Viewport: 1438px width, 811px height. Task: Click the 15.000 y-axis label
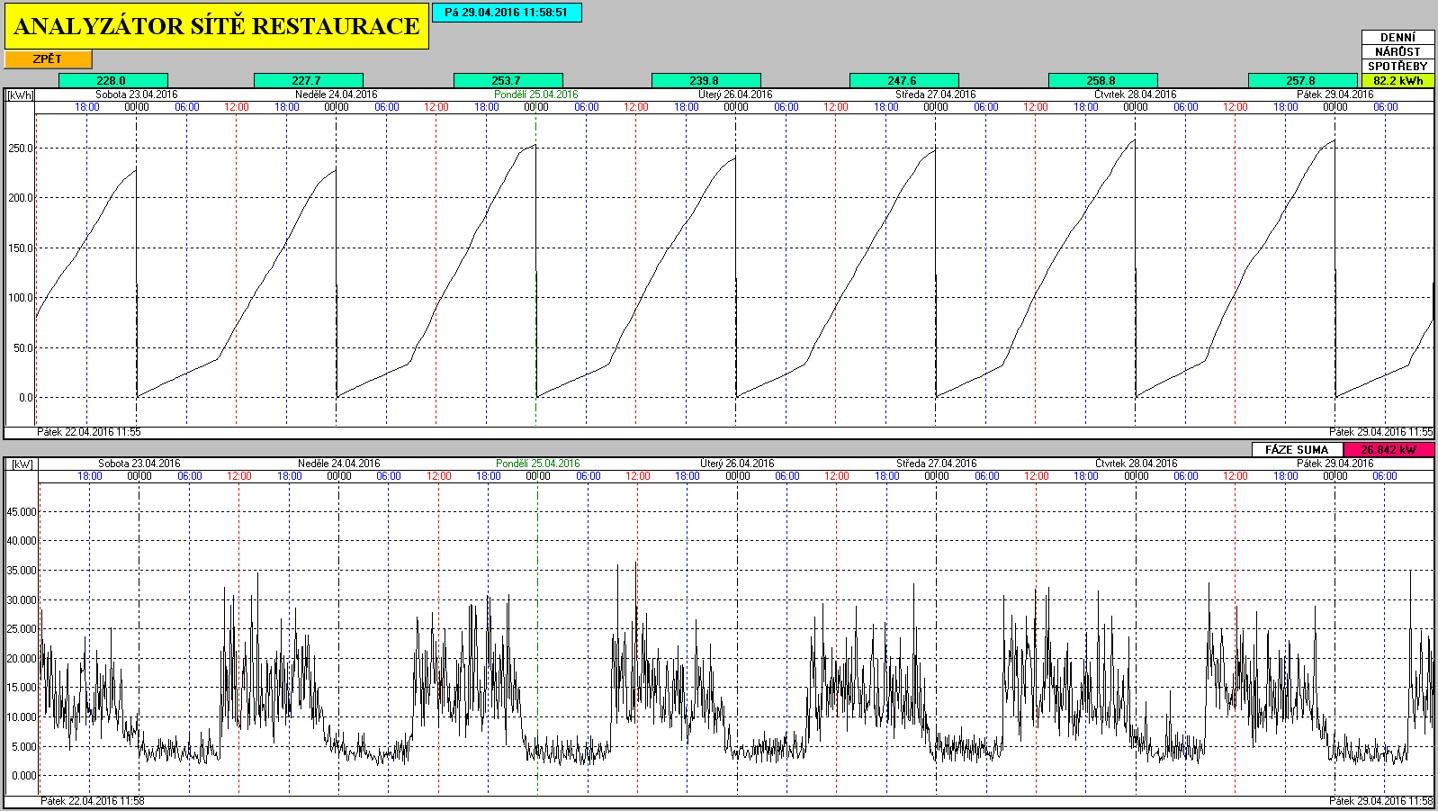point(21,688)
